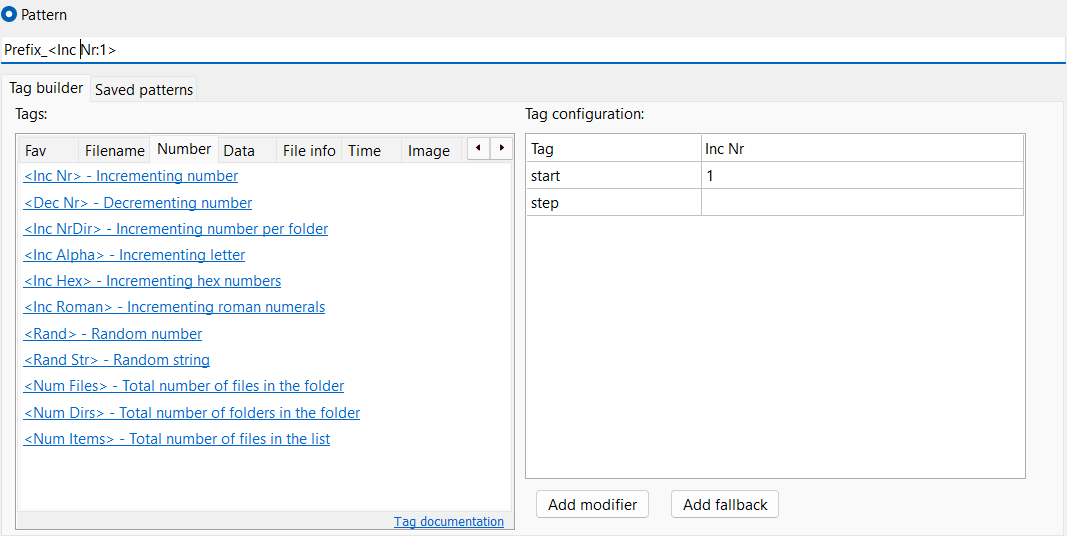
Task: Insert the Inc Alpha incrementing letter tag
Action: point(134,255)
